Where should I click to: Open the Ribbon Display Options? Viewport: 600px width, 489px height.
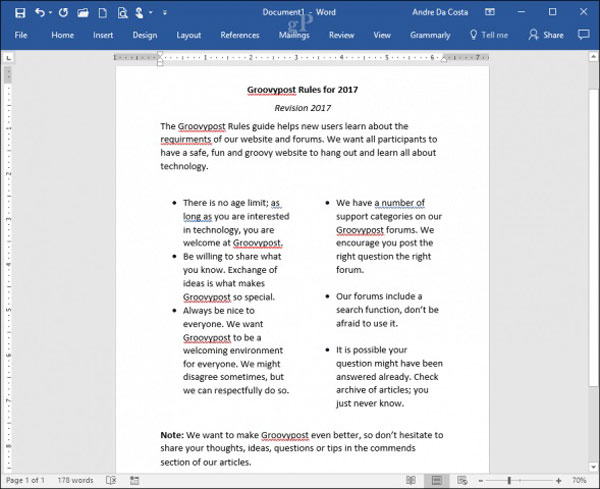[x=490, y=12]
